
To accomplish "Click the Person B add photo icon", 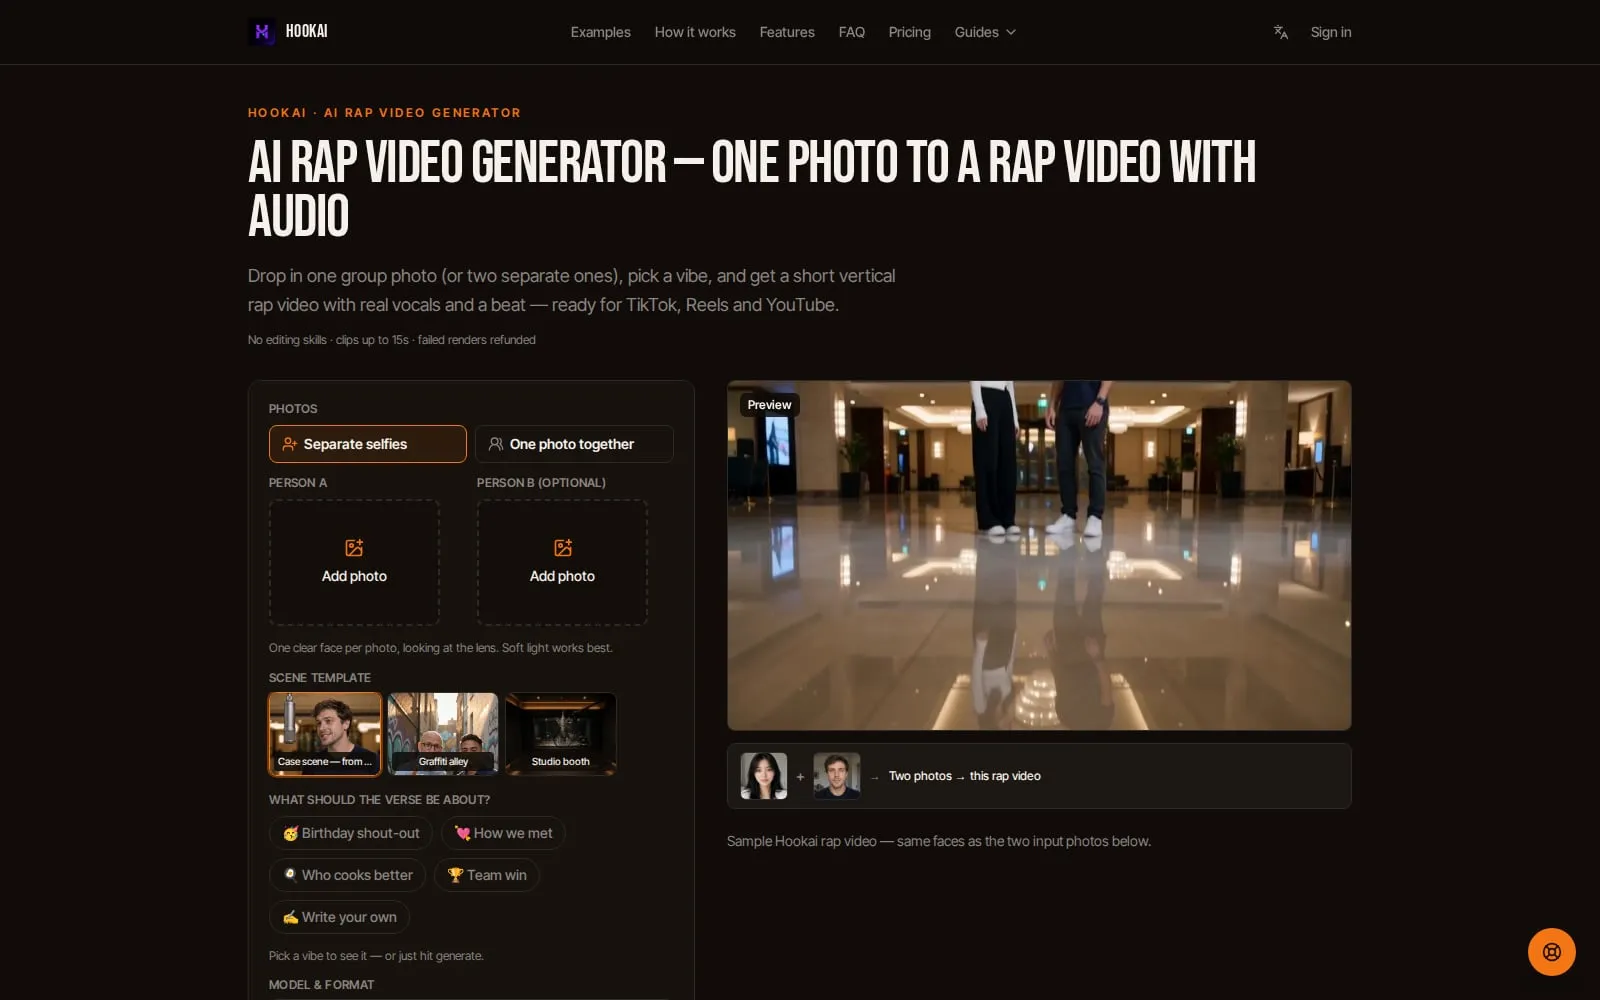I will tap(563, 548).
